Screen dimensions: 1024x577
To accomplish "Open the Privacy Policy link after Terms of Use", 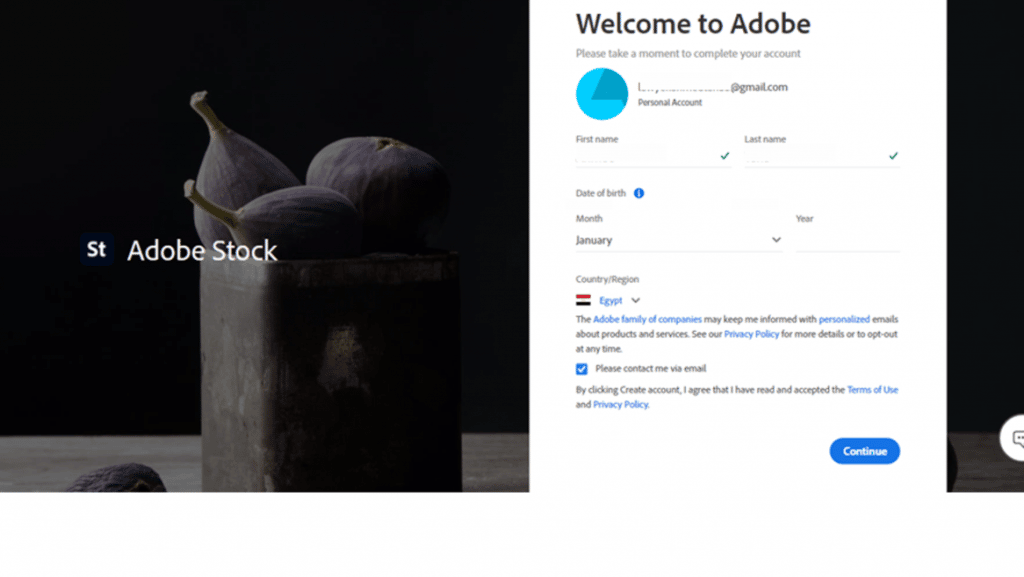I will pyautogui.click(x=620, y=405).
